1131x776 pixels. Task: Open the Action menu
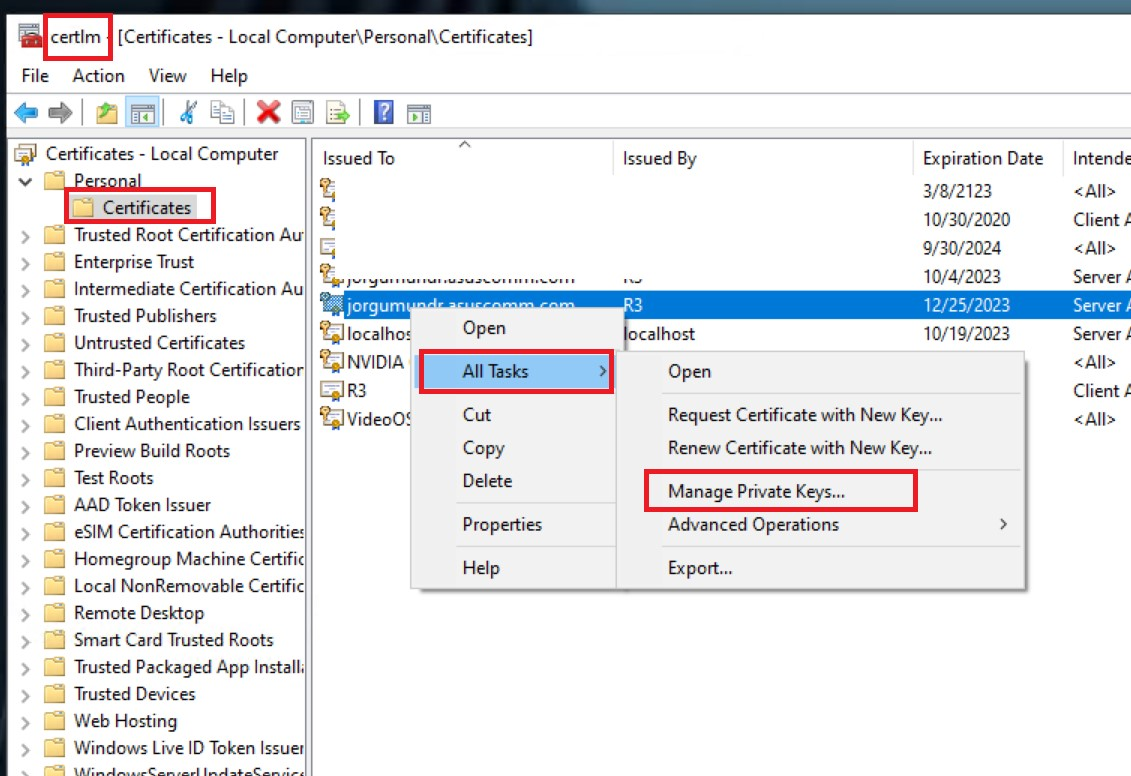click(98, 75)
